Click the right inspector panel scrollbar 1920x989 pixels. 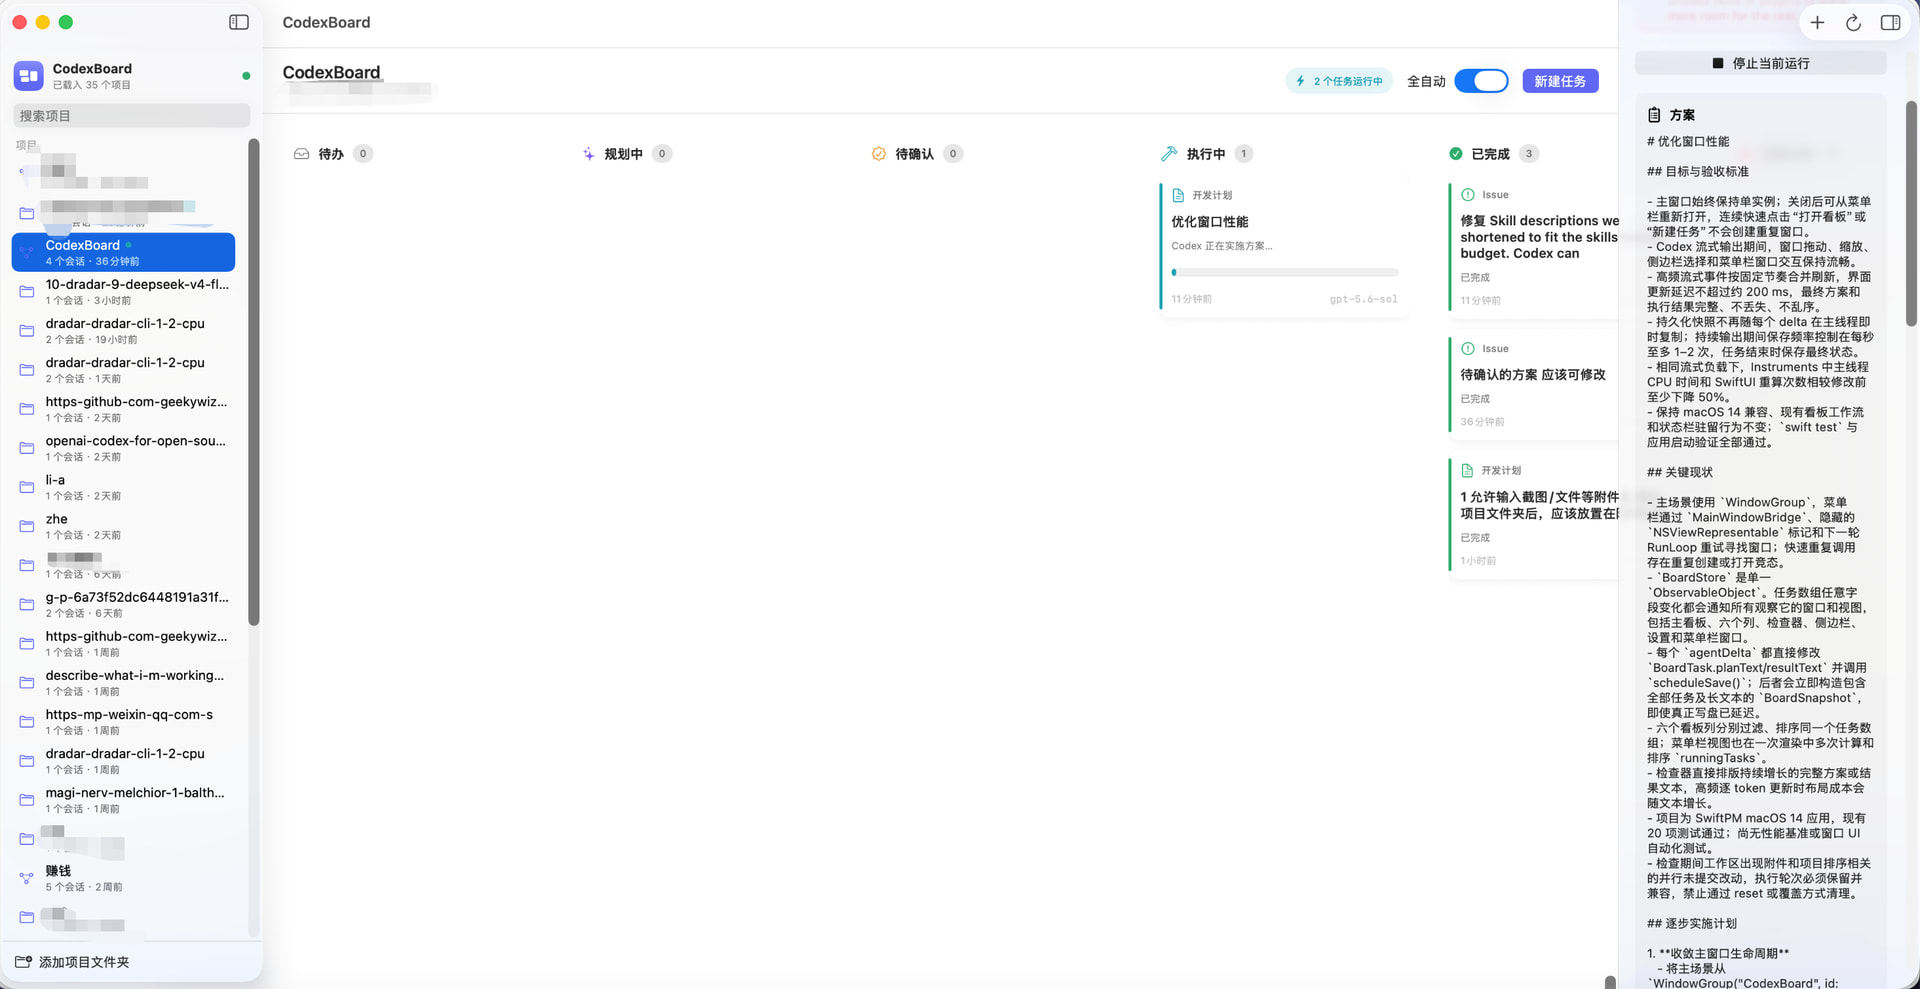click(1911, 213)
